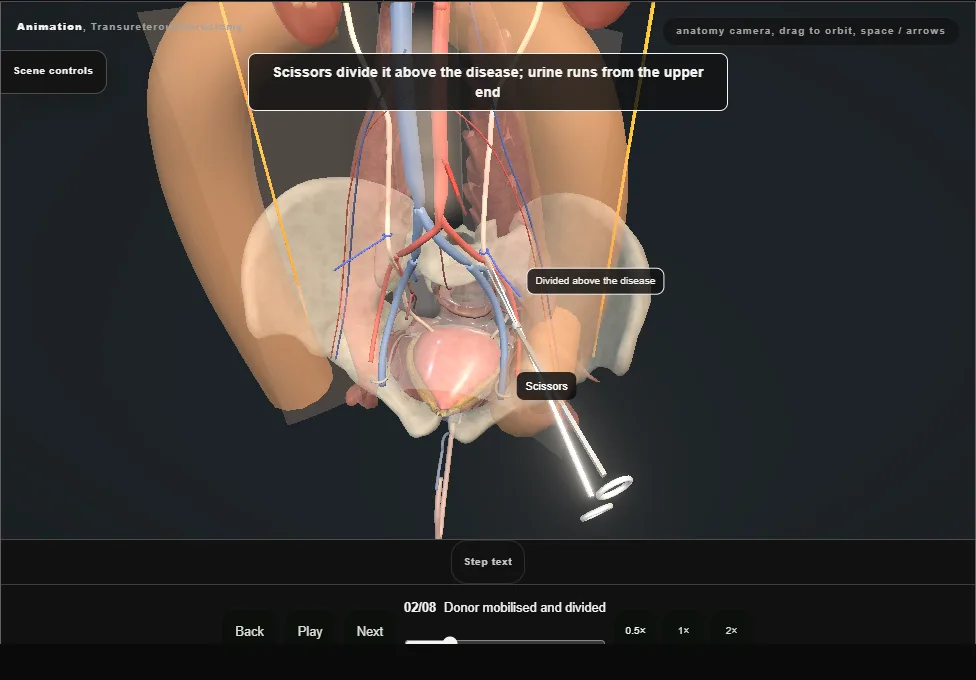Click the 'Donor mobilised and divided' step title

[x=525, y=607]
